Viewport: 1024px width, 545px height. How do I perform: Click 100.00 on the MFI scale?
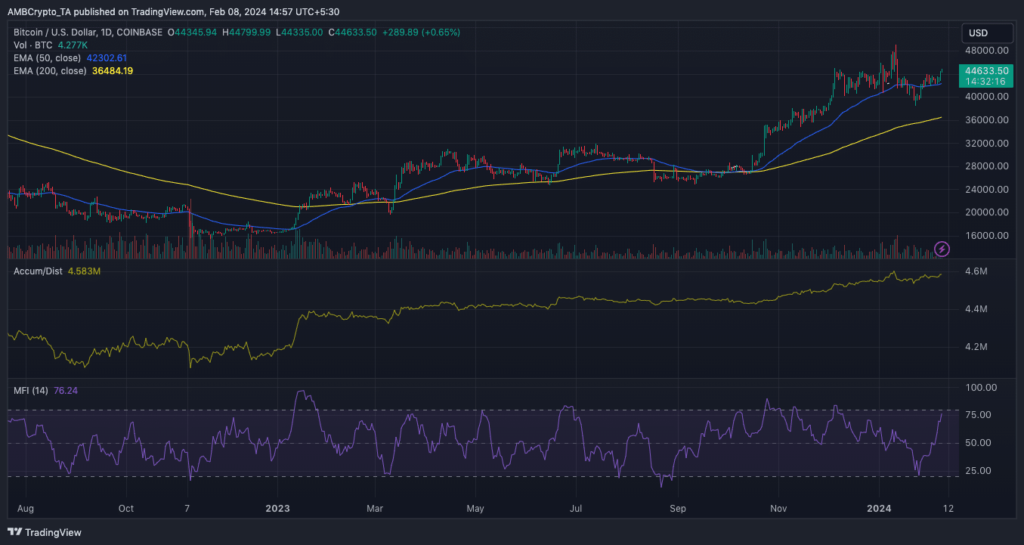[976, 387]
